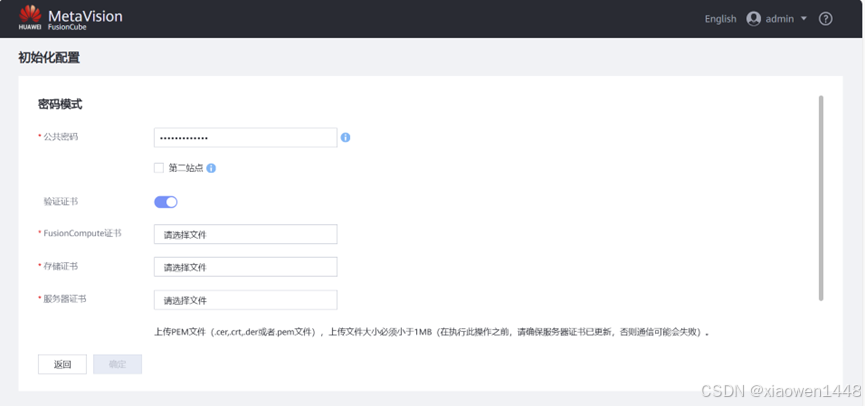Click the Huawei MetaVision FusionCube logo
Viewport: 865px width, 406px height.
[x=70, y=19]
